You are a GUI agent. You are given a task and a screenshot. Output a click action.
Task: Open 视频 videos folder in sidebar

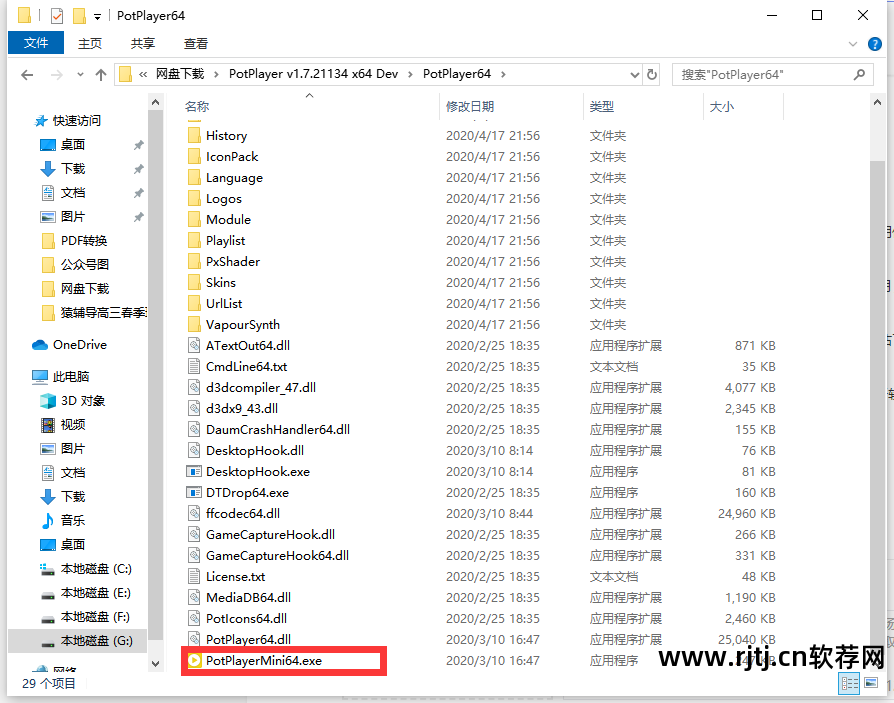63,425
